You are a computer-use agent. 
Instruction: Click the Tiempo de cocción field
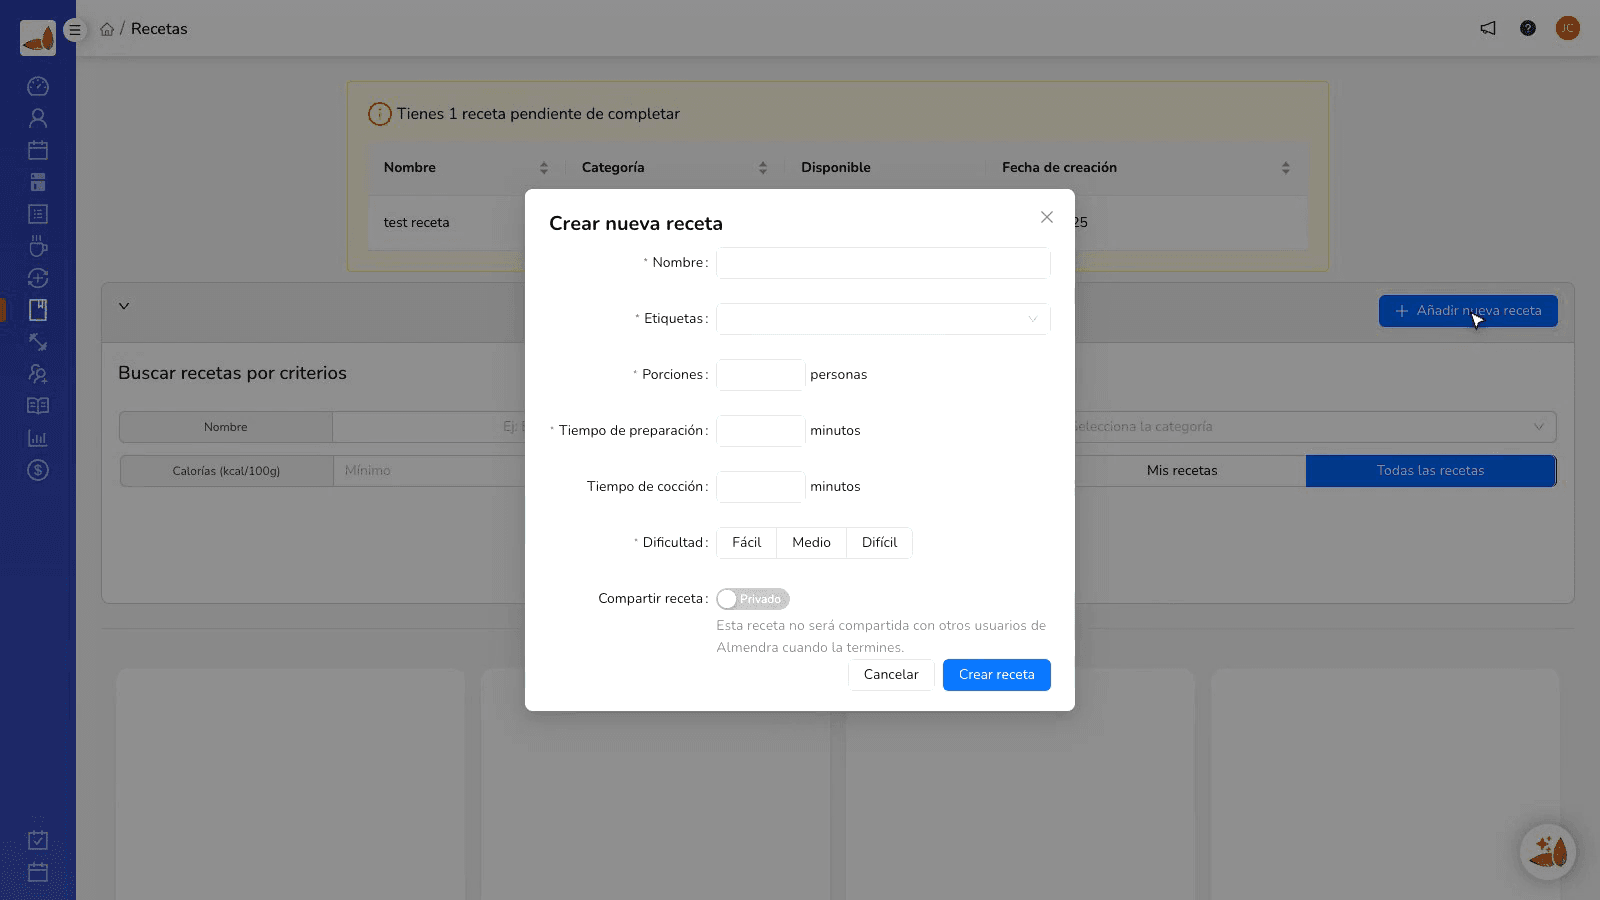tap(760, 487)
